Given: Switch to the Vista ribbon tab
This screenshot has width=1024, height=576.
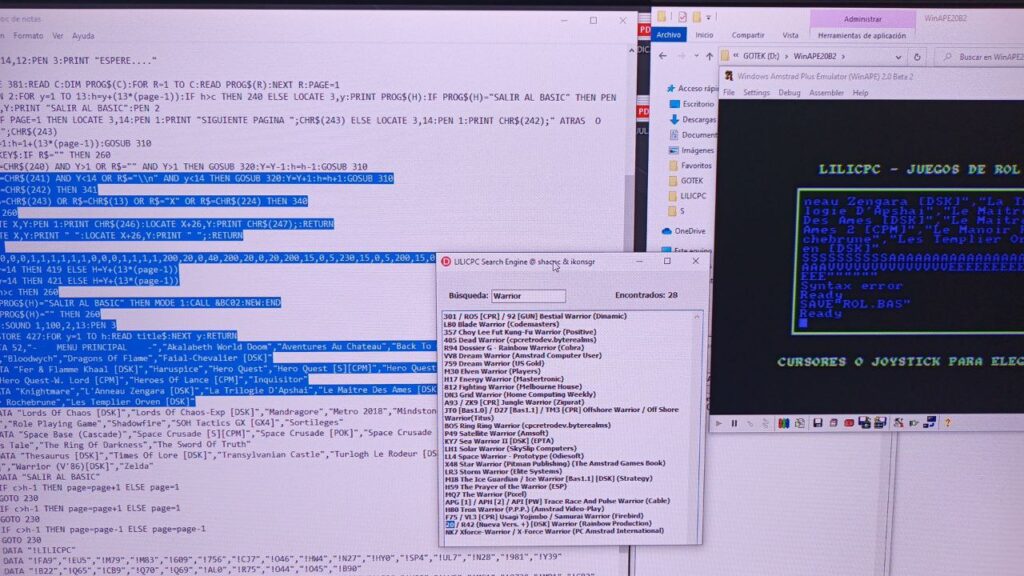Looking at the screenshot, I should point(790,35).
